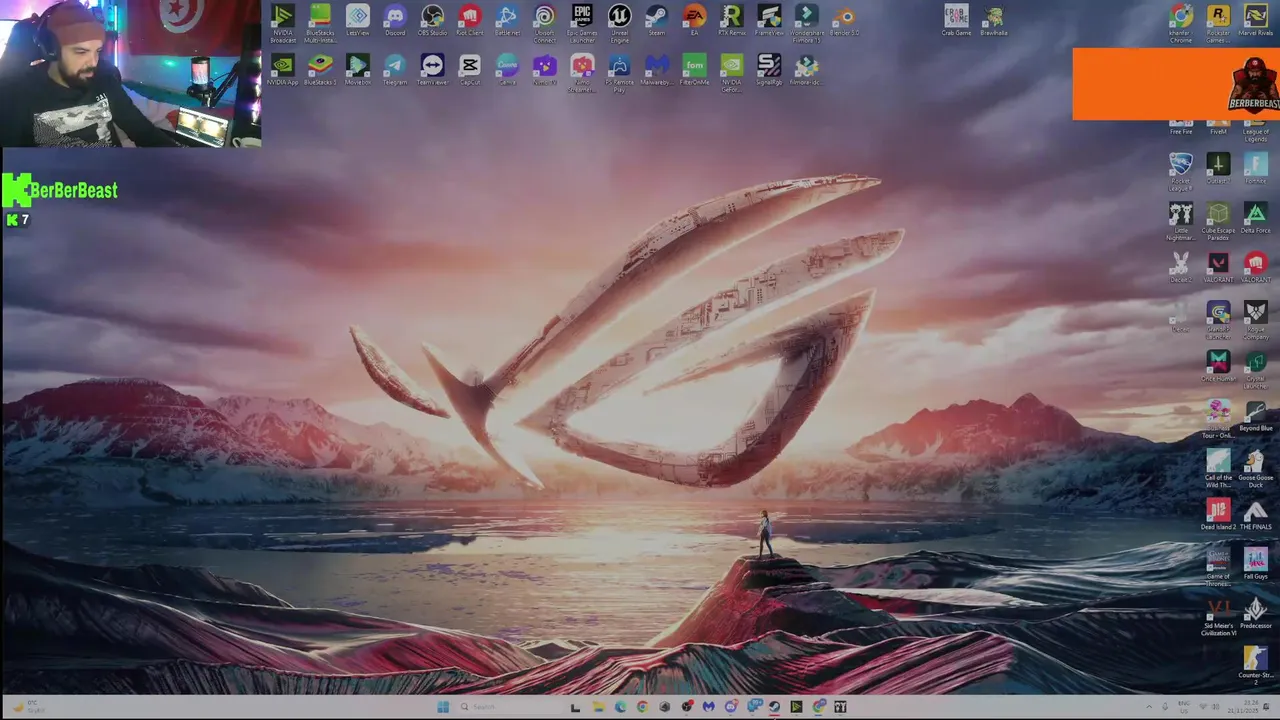Viewport: 1280px width, 720px height.
Task: Open the TeamViewer desktop icon
Action: (x=432, y=70)
